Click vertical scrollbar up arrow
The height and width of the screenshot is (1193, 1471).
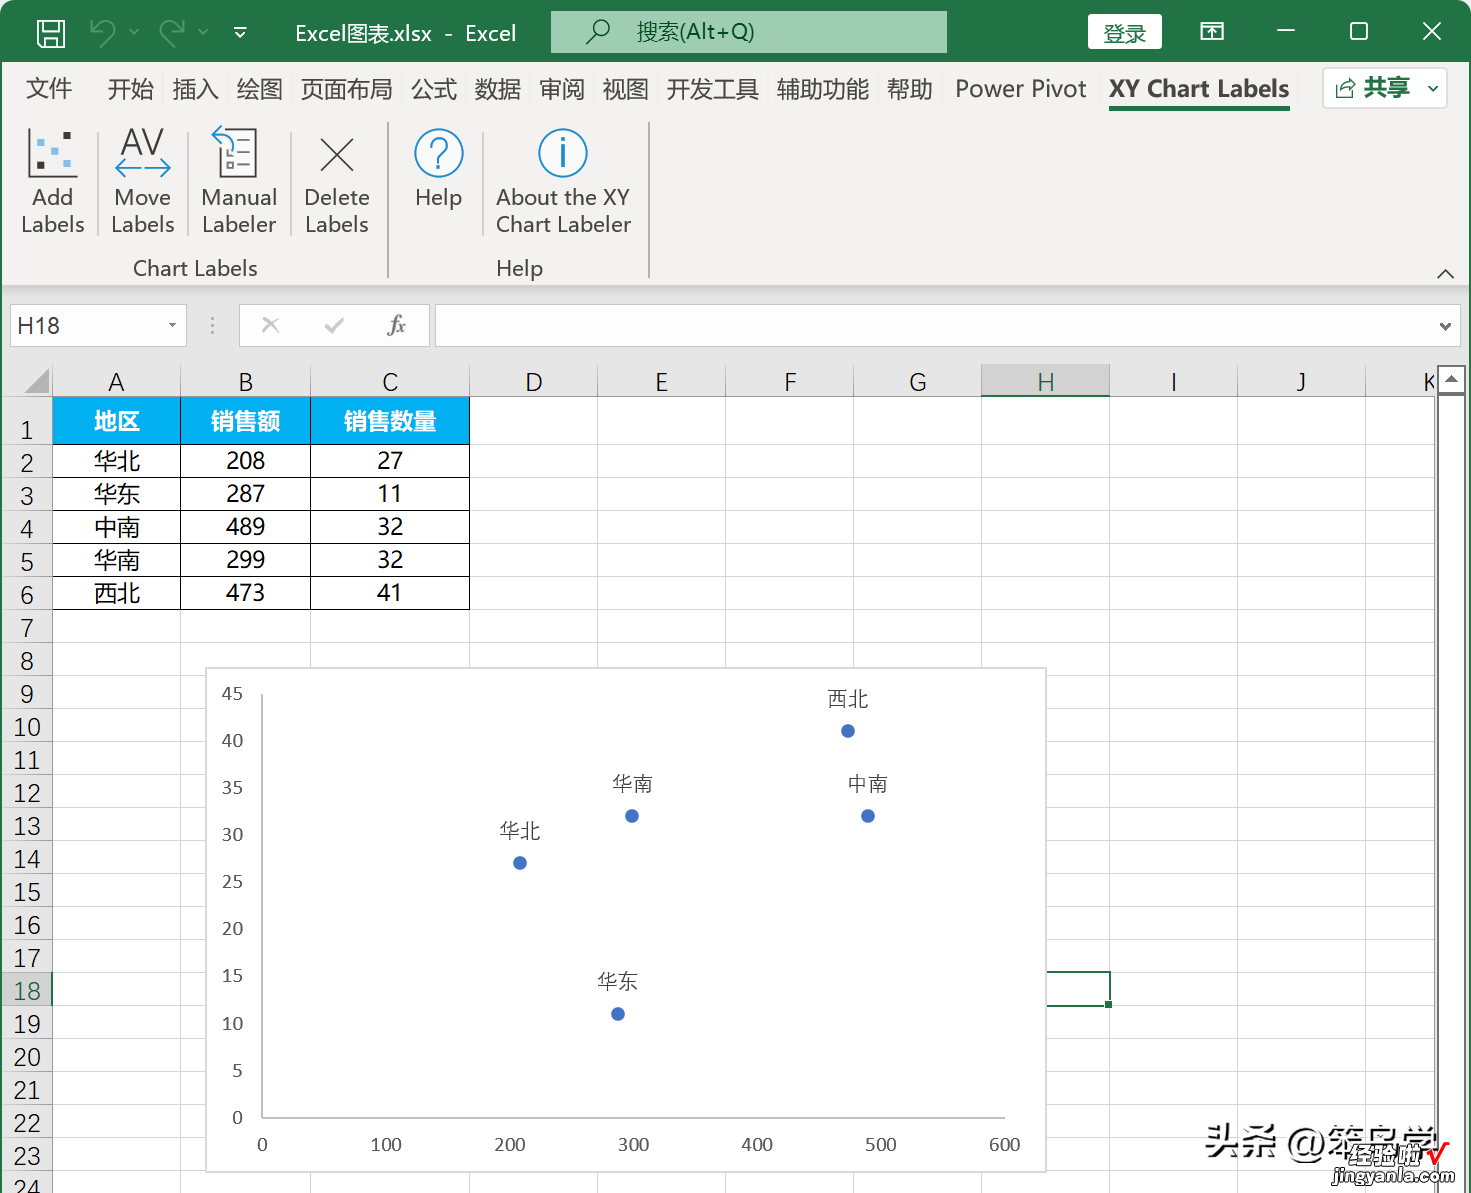[1451, 380]
